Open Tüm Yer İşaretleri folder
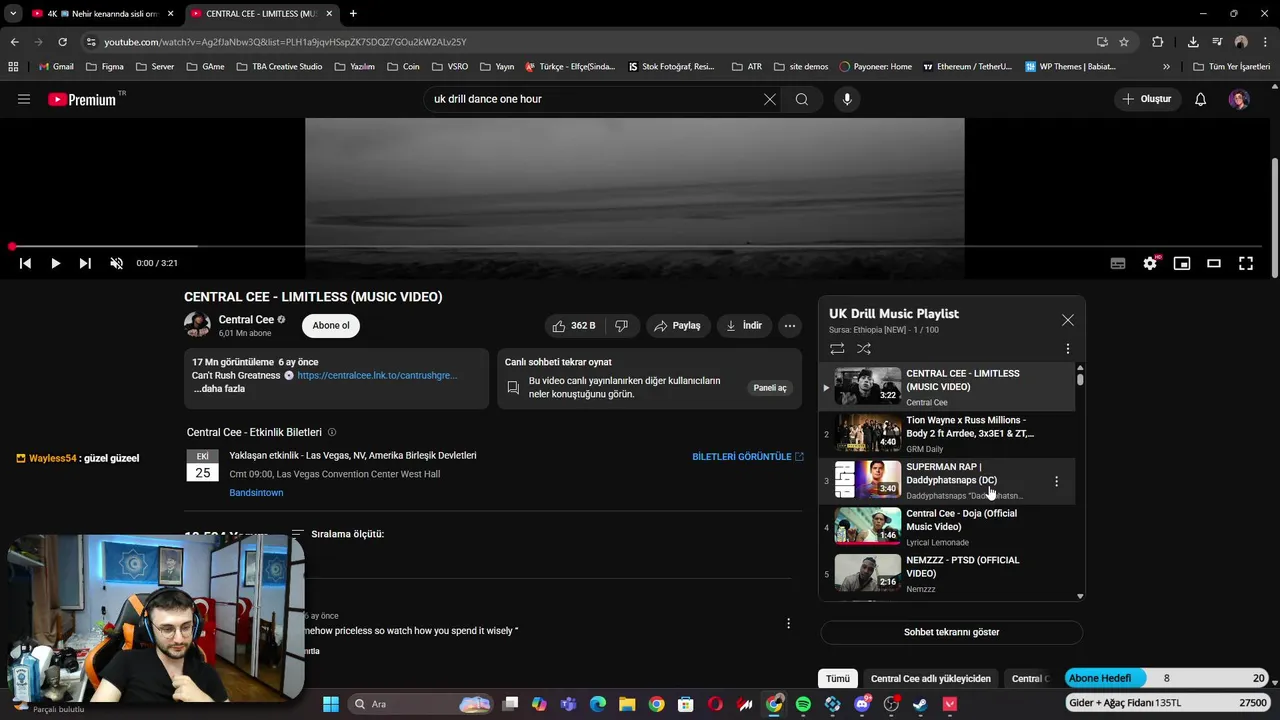Screen dimensions: 1280x720 pyautogui.click(x=1231, y=67)
